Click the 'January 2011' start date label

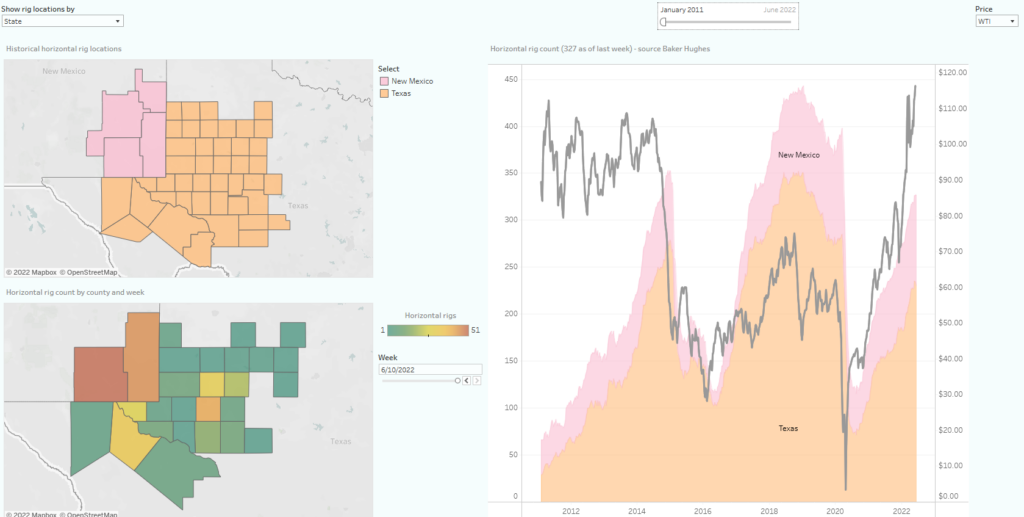(682, 10)
